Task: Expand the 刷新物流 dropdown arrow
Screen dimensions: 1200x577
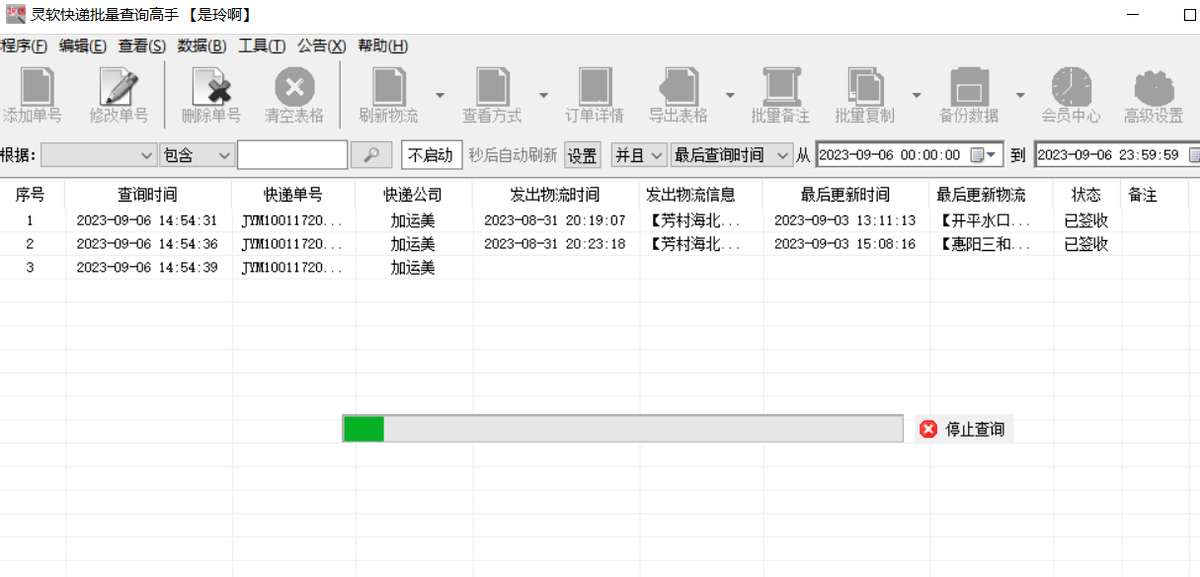Action: point(440,95)
